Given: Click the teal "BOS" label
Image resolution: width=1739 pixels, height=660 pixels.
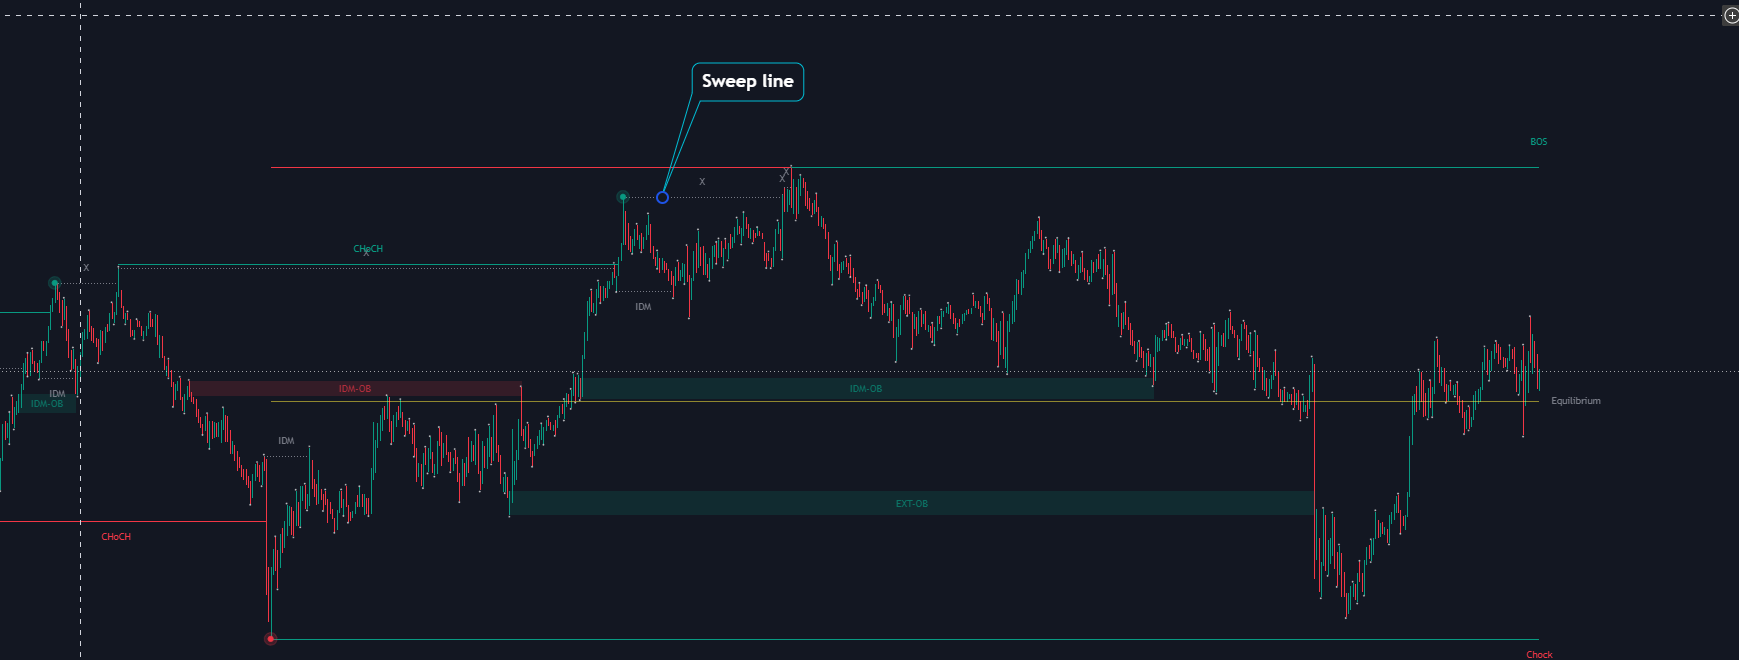Looking at the screenshot, I should (x=1538, y=142).
